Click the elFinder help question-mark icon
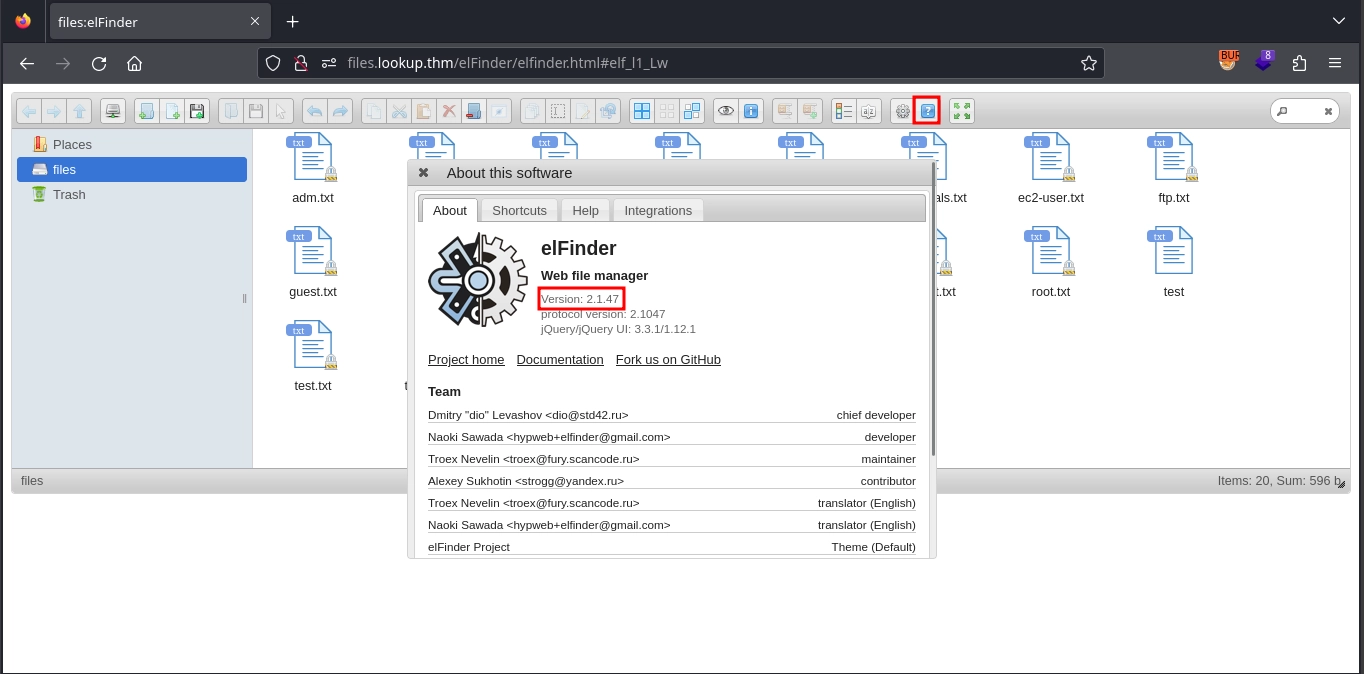Viewport: 1364px width, 674px height. click(x=928, y=111)
